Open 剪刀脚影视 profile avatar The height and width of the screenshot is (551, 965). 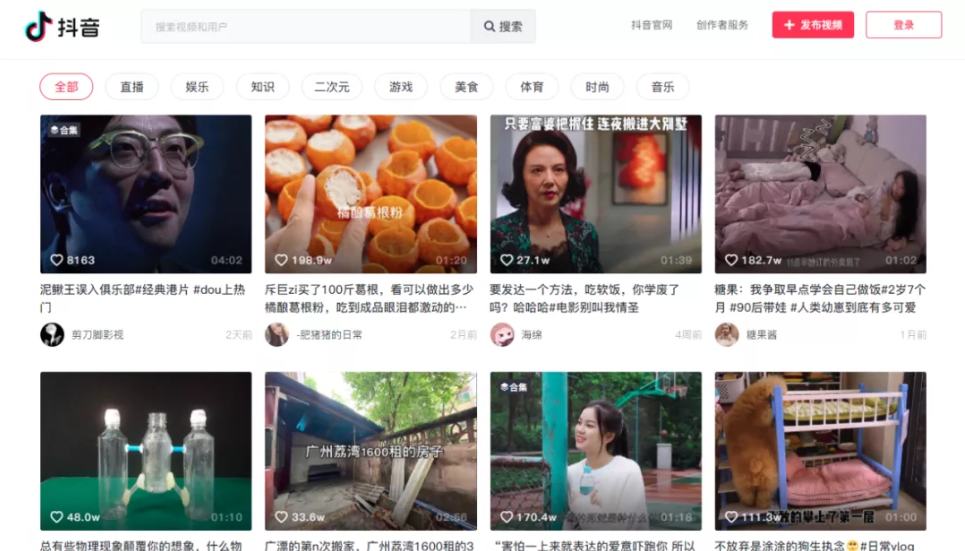coord(52,335)
